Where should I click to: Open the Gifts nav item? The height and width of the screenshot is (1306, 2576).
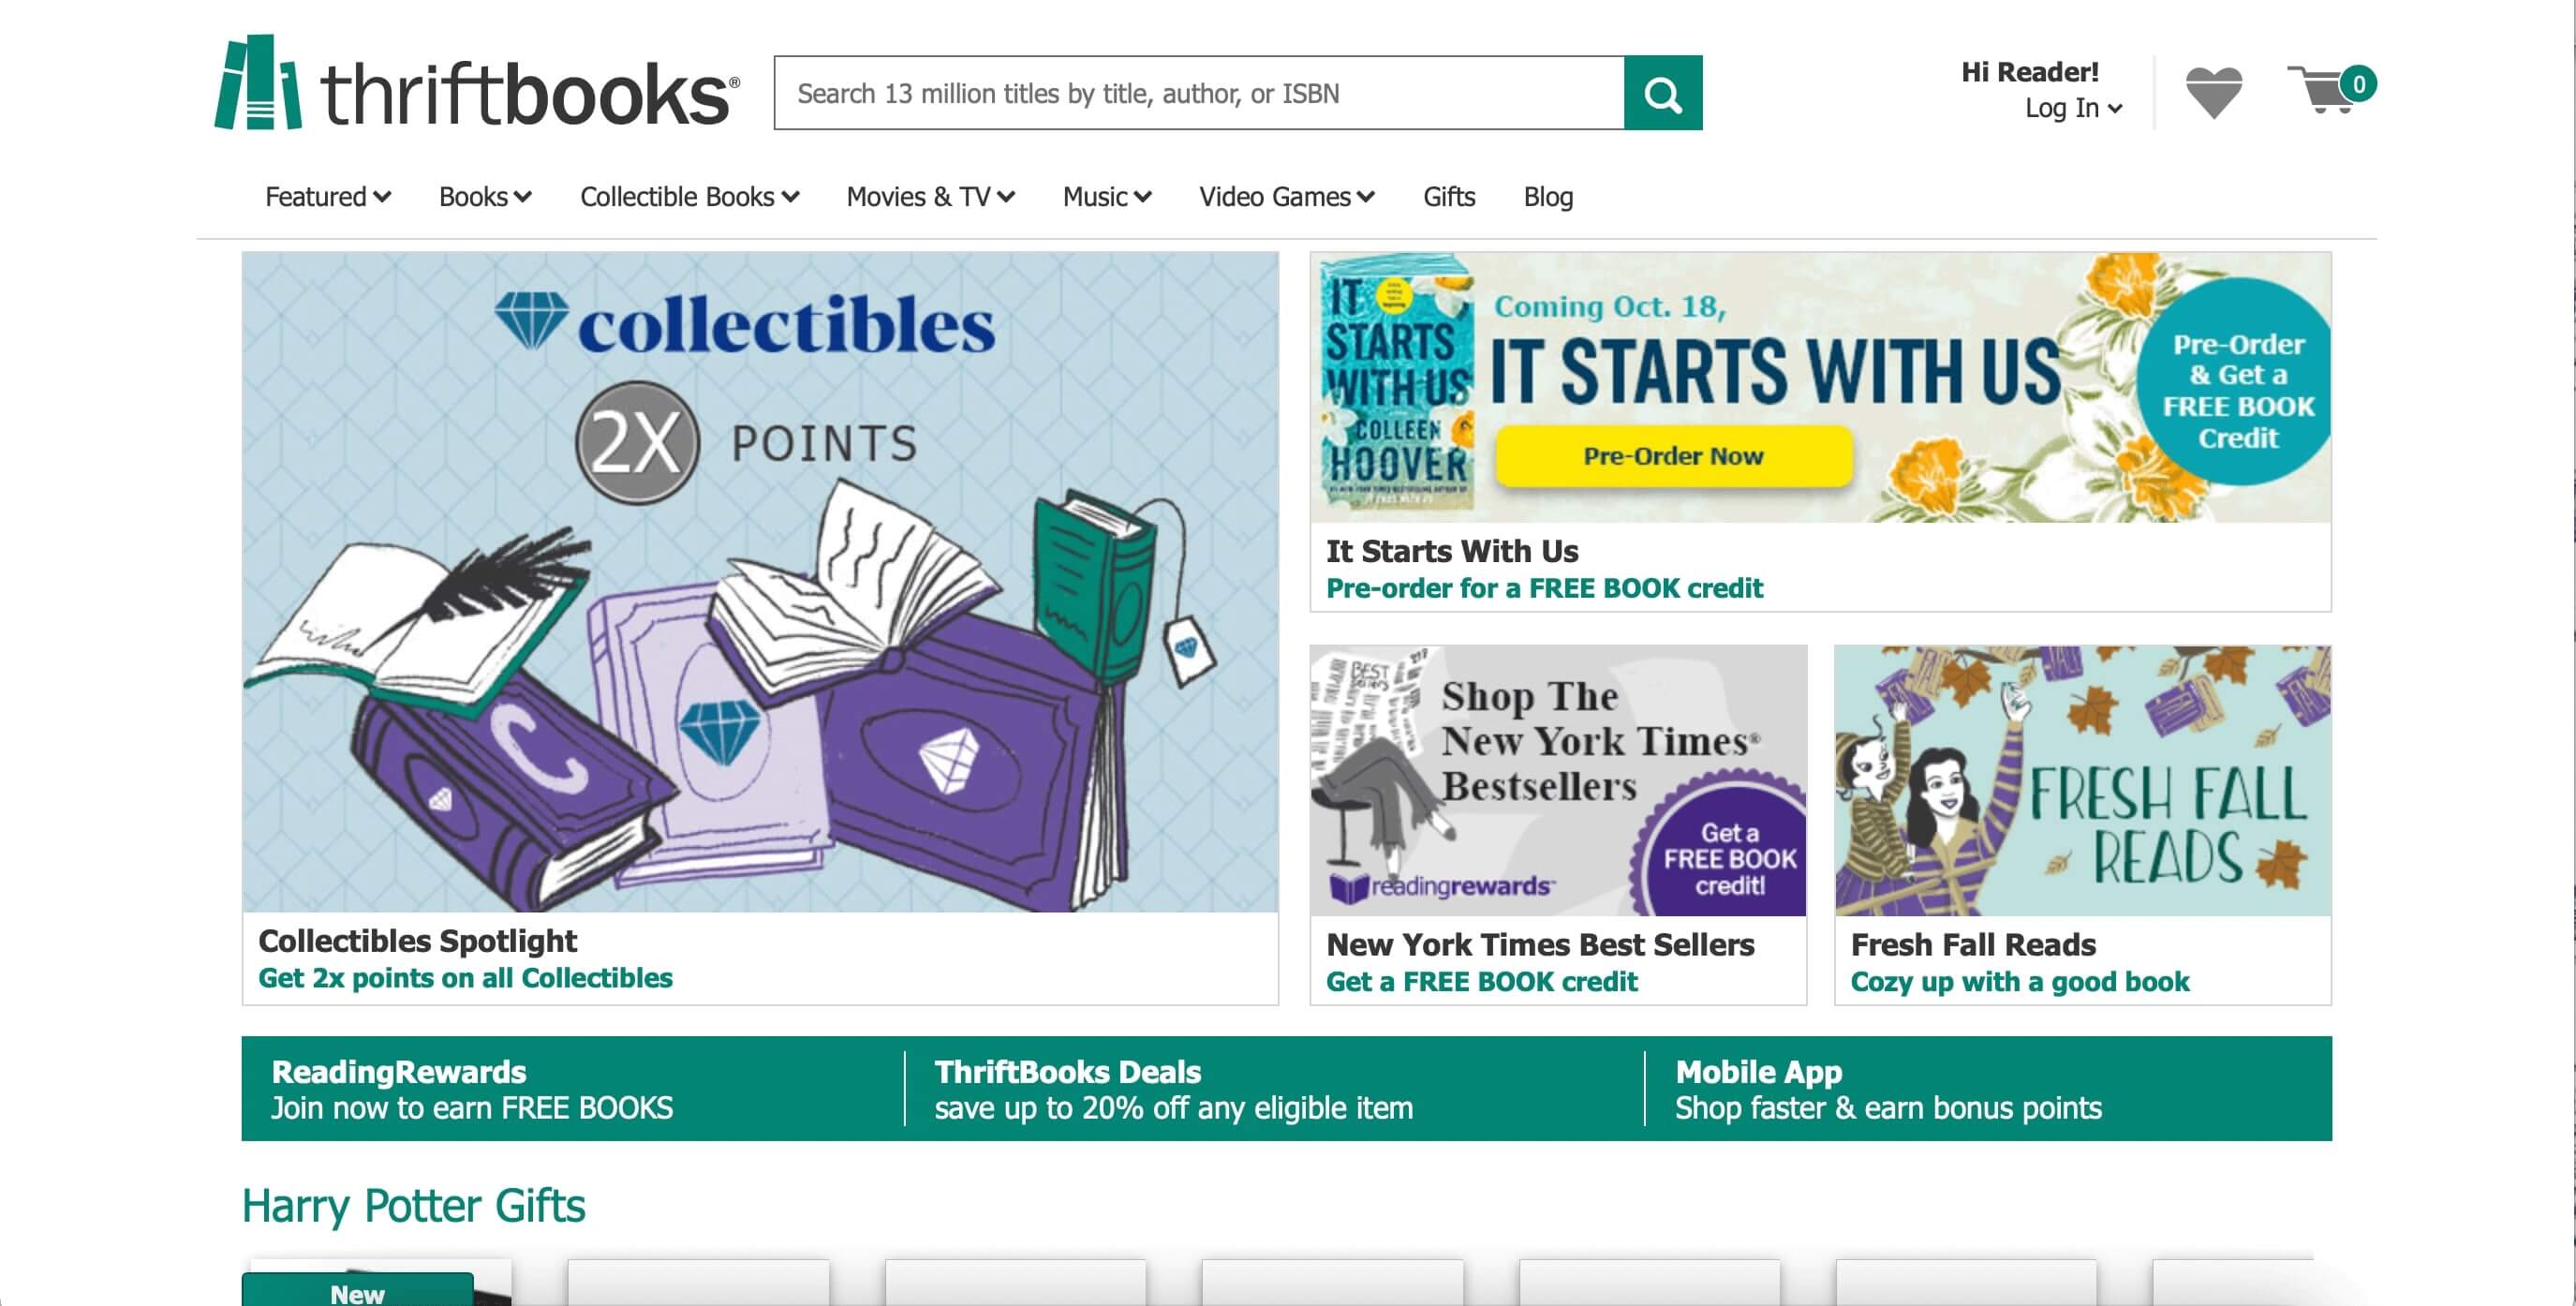coord(1448,197)
